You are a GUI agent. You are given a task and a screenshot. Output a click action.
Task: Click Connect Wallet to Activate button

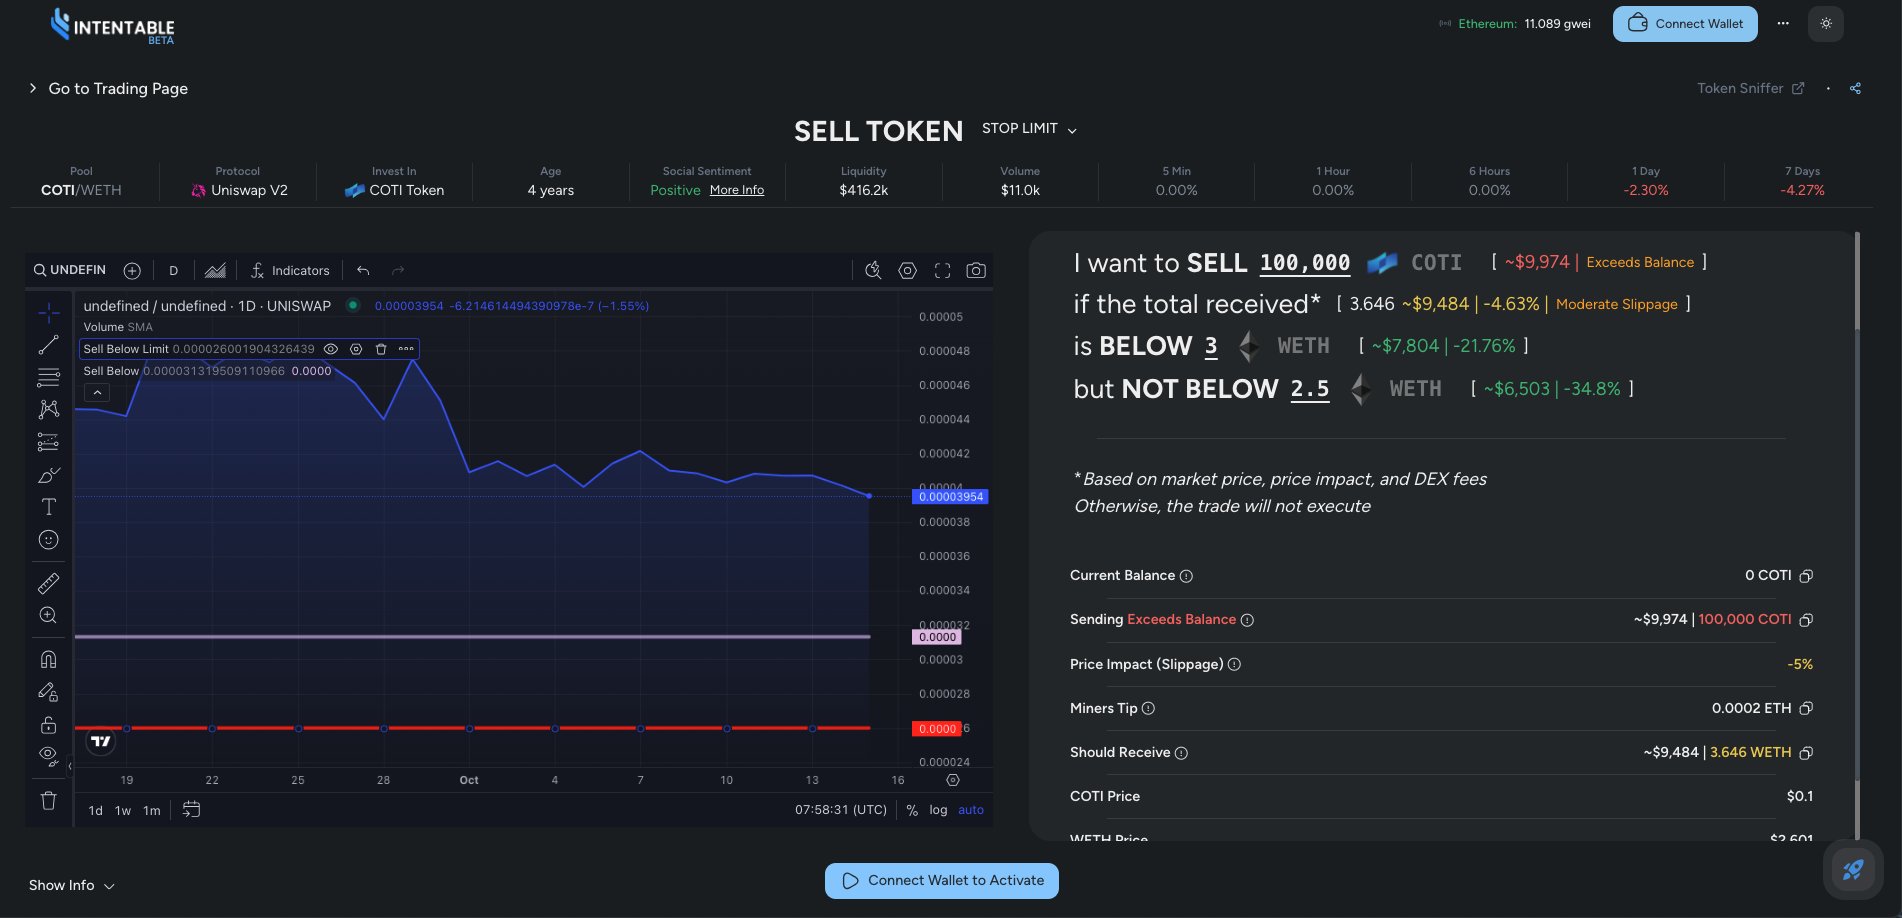[x=942, y=881]
